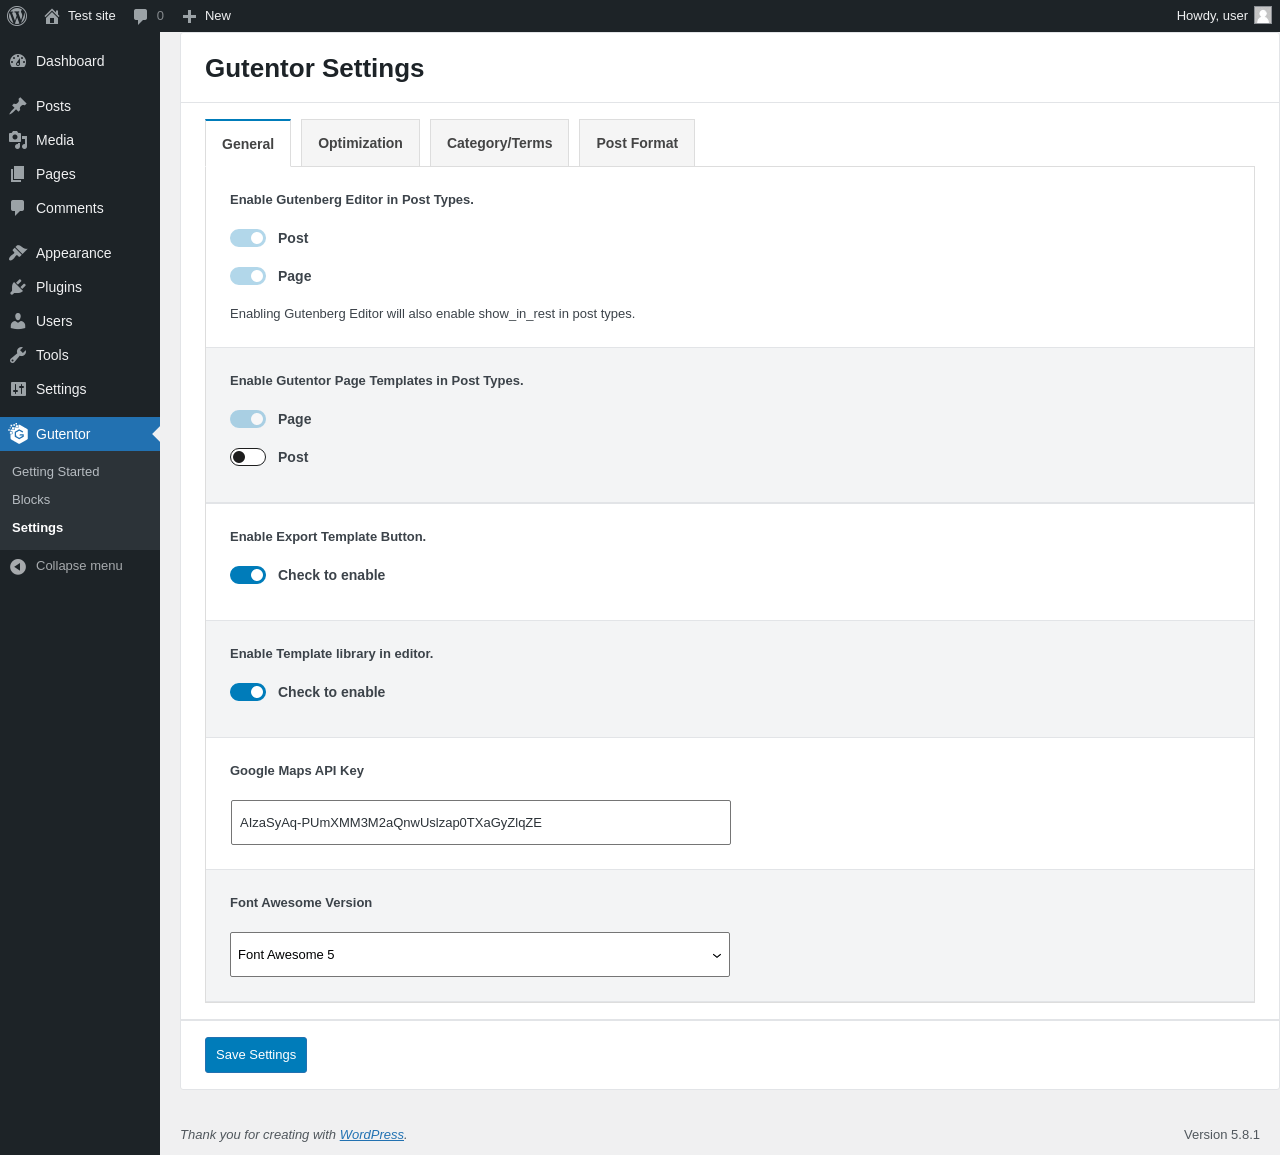This screenshot has height=1155, width=1280.
Task: Collapse the admin sidebar menu
Action: click(67, 566)
